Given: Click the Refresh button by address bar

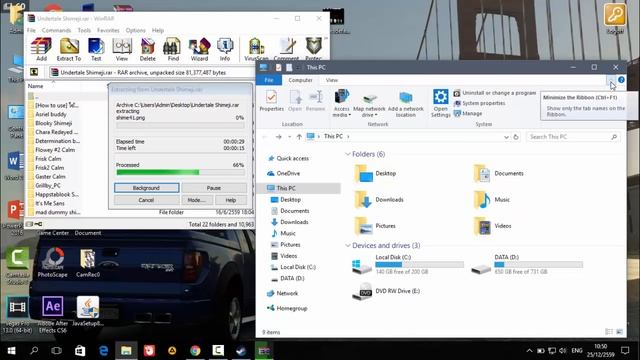Looking at the screenshot, I should pyautogui.click(x=516, y=137).
